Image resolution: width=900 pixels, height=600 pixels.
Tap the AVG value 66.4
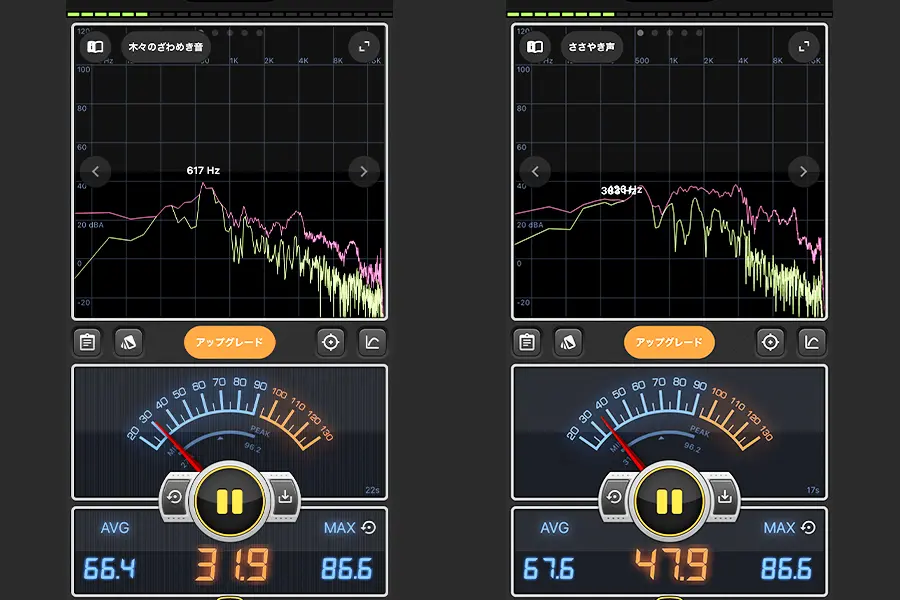pos(110,568)
